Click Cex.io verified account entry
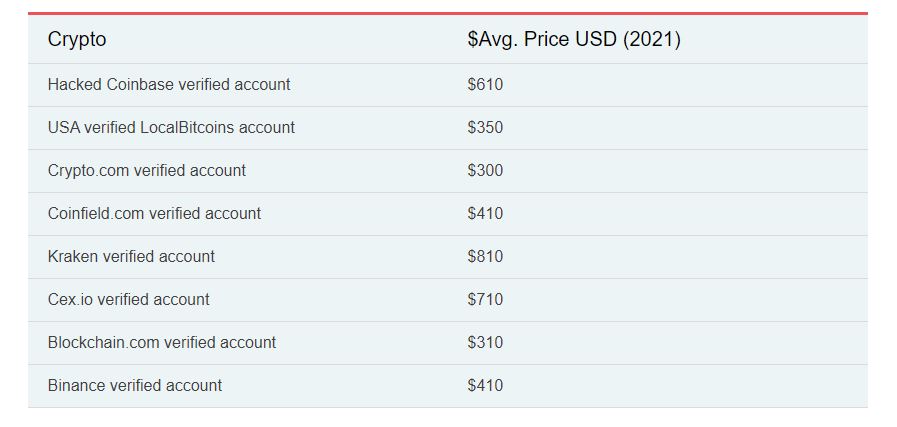This screenshot has width=897, height=427. 129,299
